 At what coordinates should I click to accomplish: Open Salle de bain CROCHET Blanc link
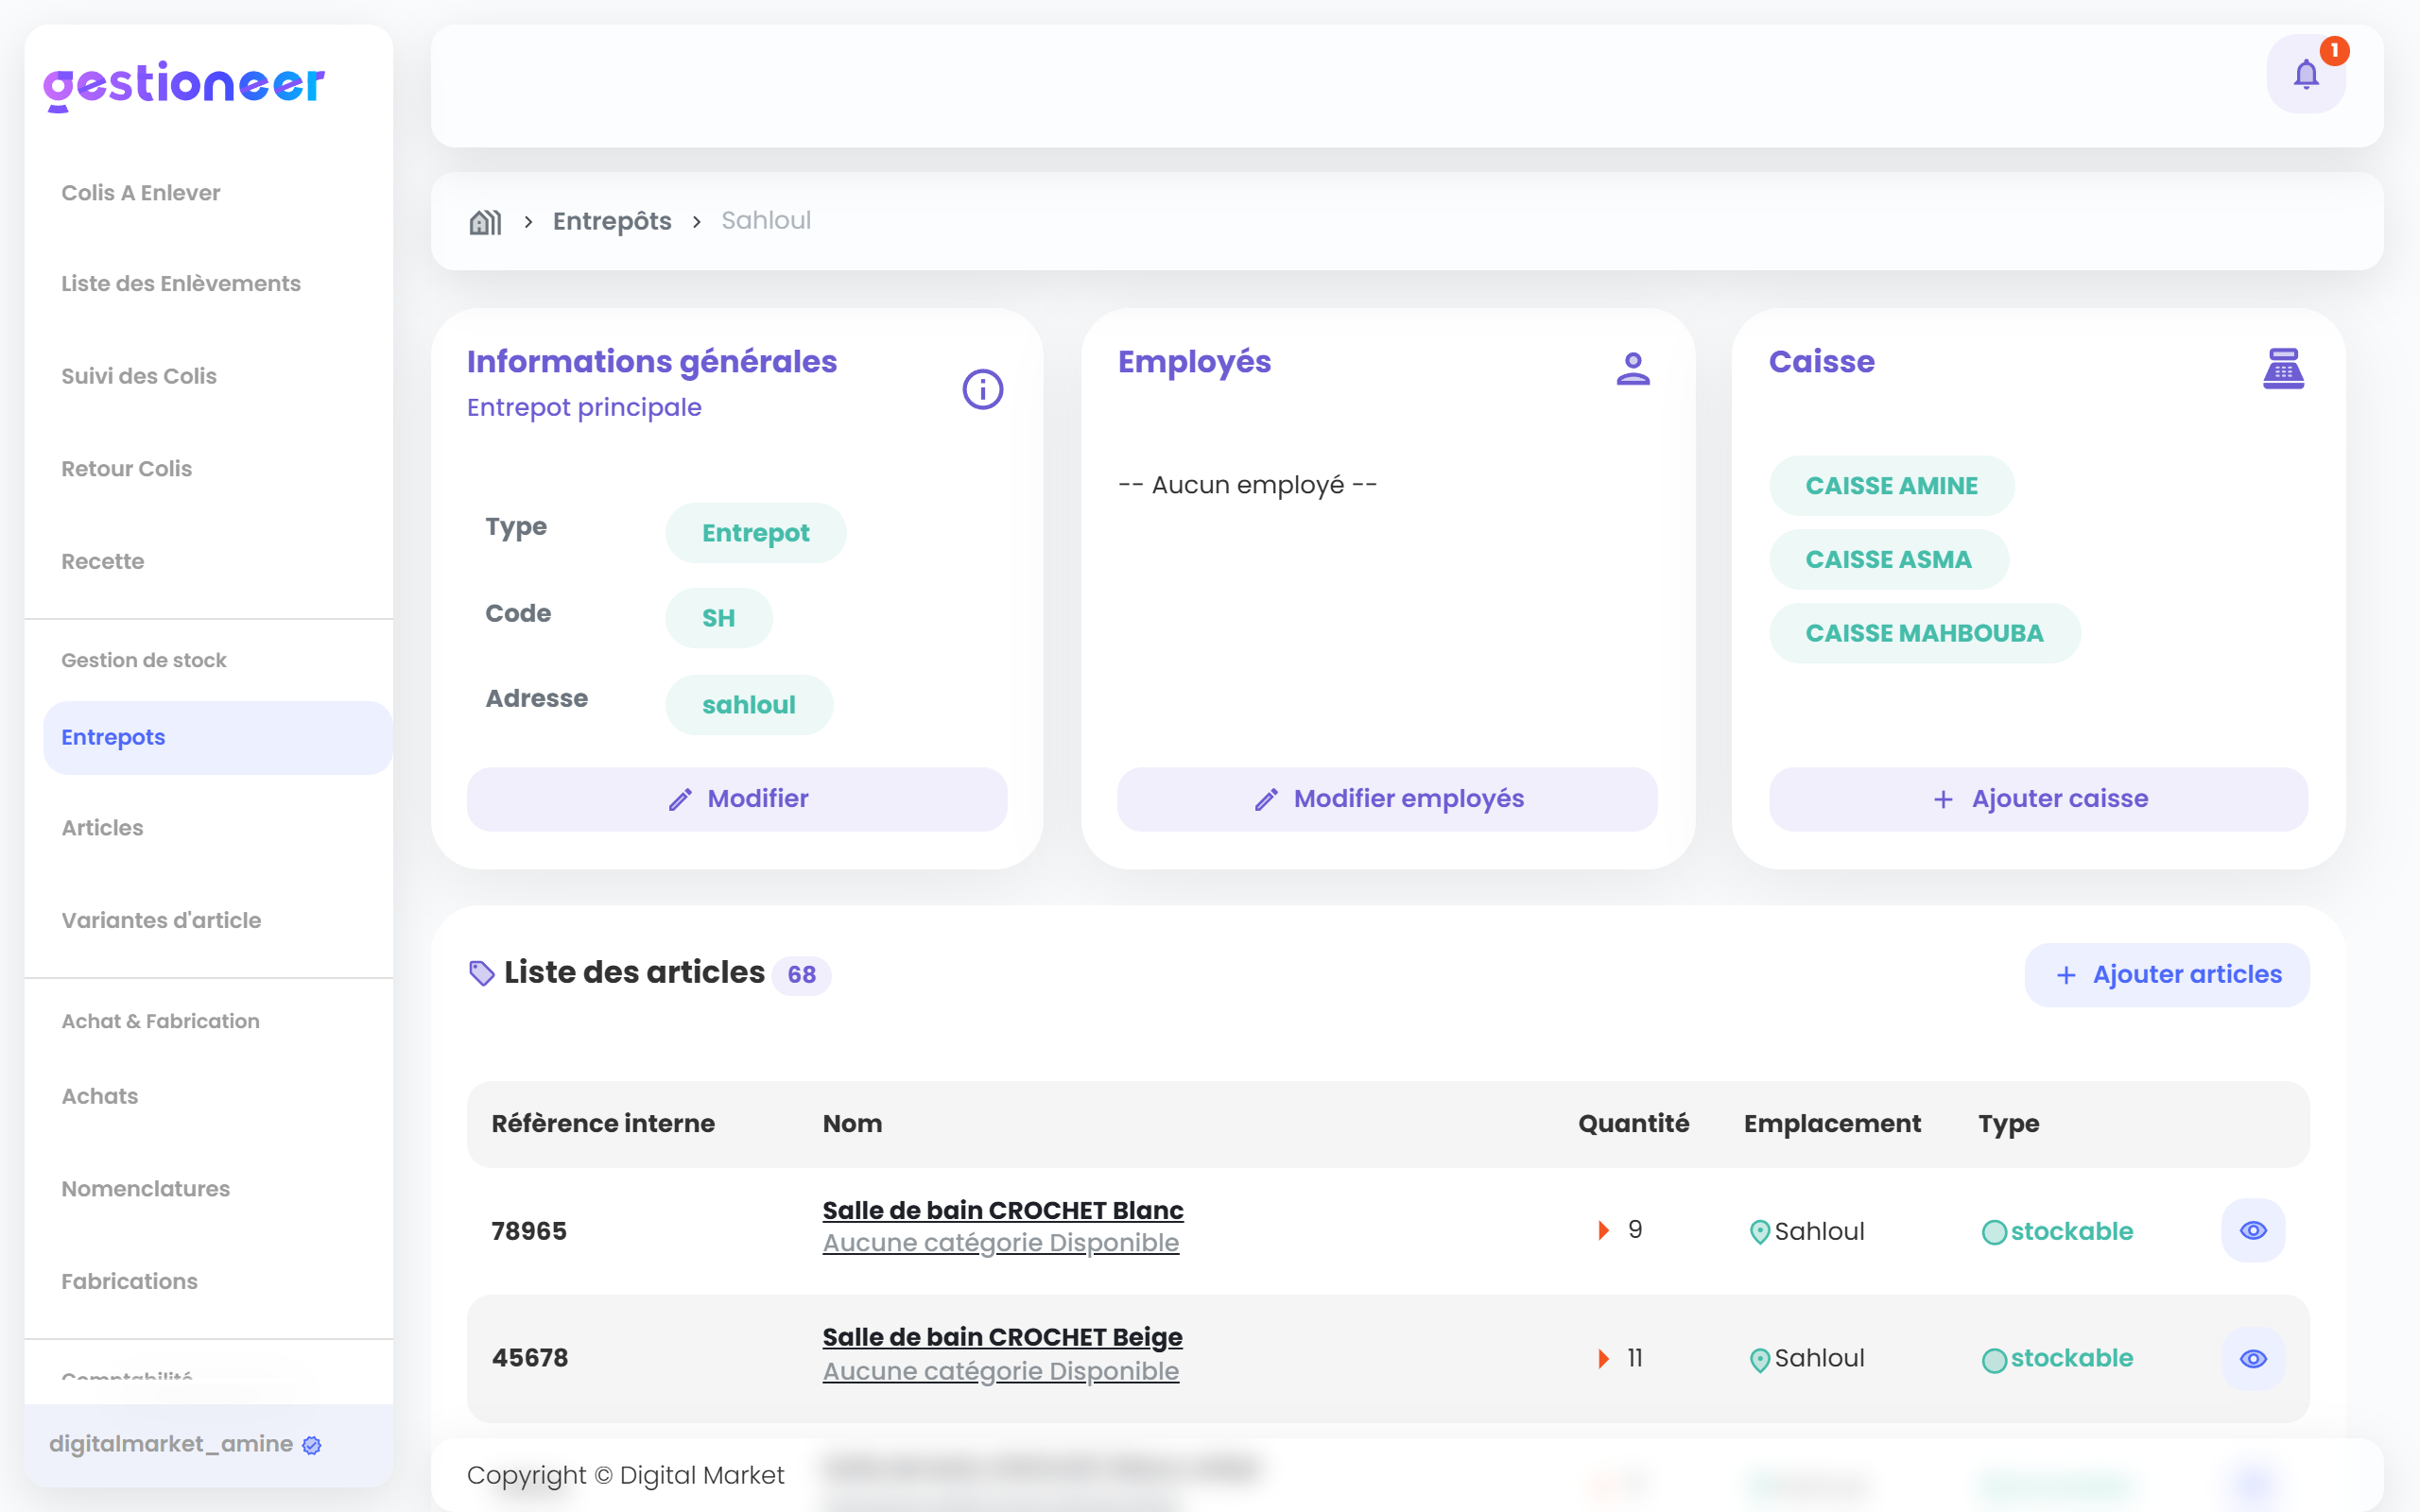tap(1003, 1210)
